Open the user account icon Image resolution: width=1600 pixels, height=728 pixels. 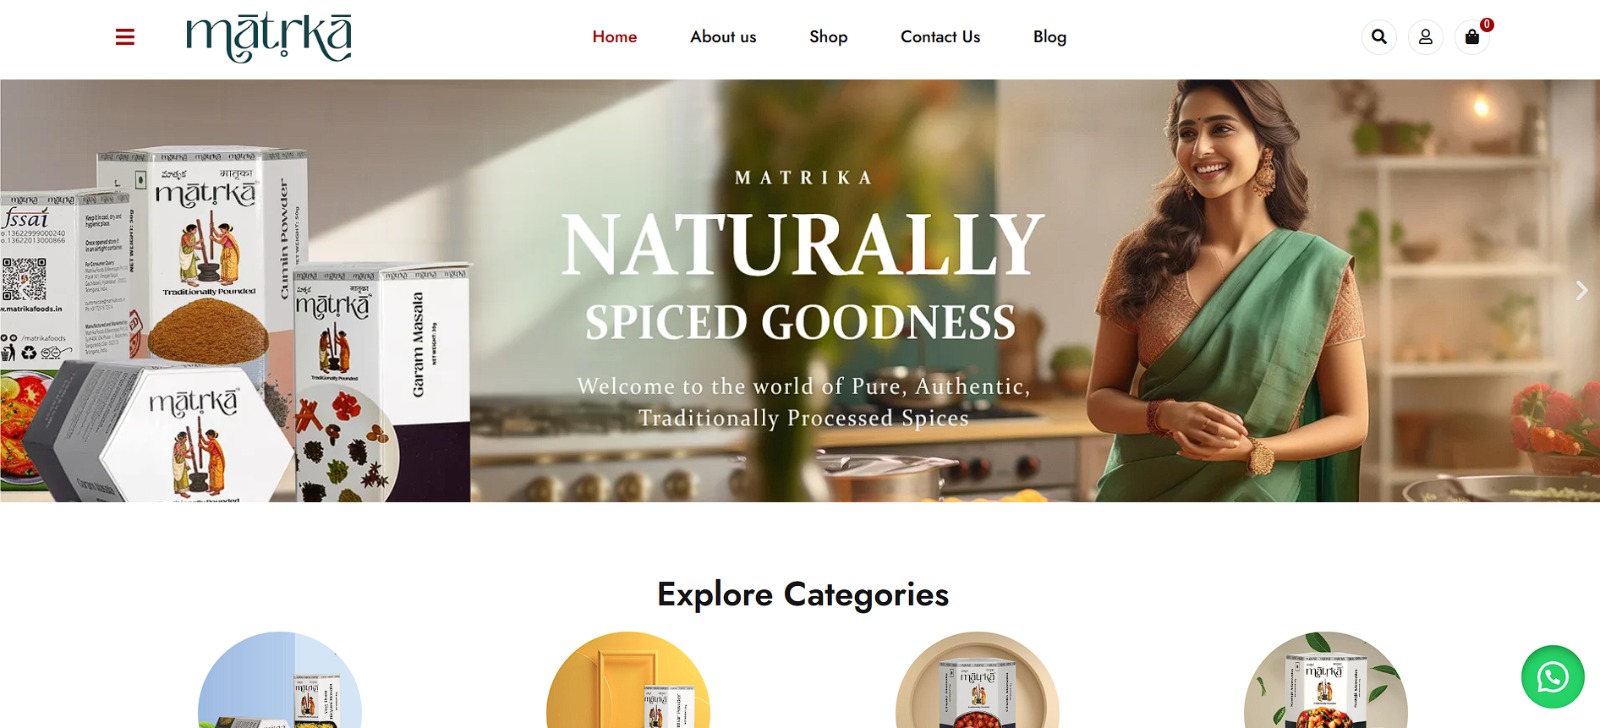click(1426, 37)
